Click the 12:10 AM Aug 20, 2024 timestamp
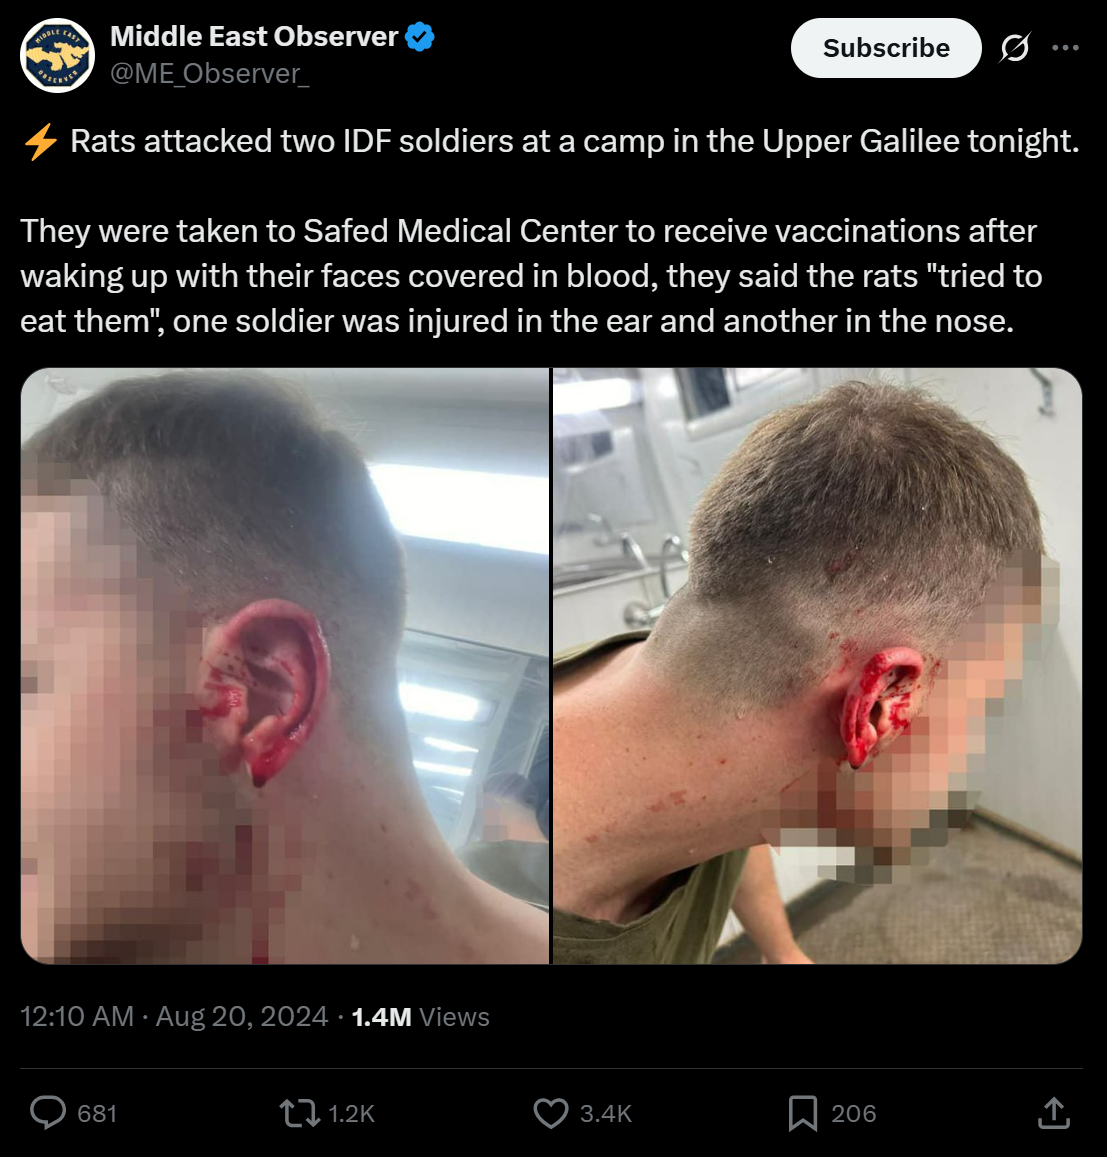 [x=174, y=1017]
